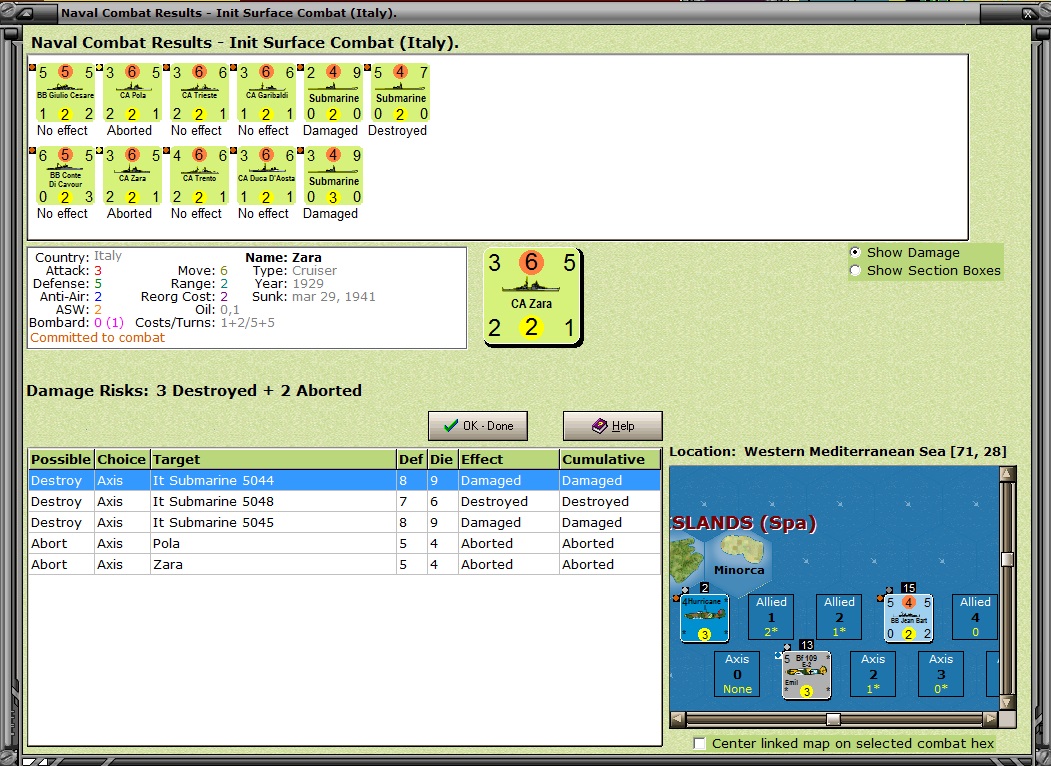The width and height of the screenshot is (1051, 766).
Task: Click the large CA Zara detail counter
Action: coord(533,297)
